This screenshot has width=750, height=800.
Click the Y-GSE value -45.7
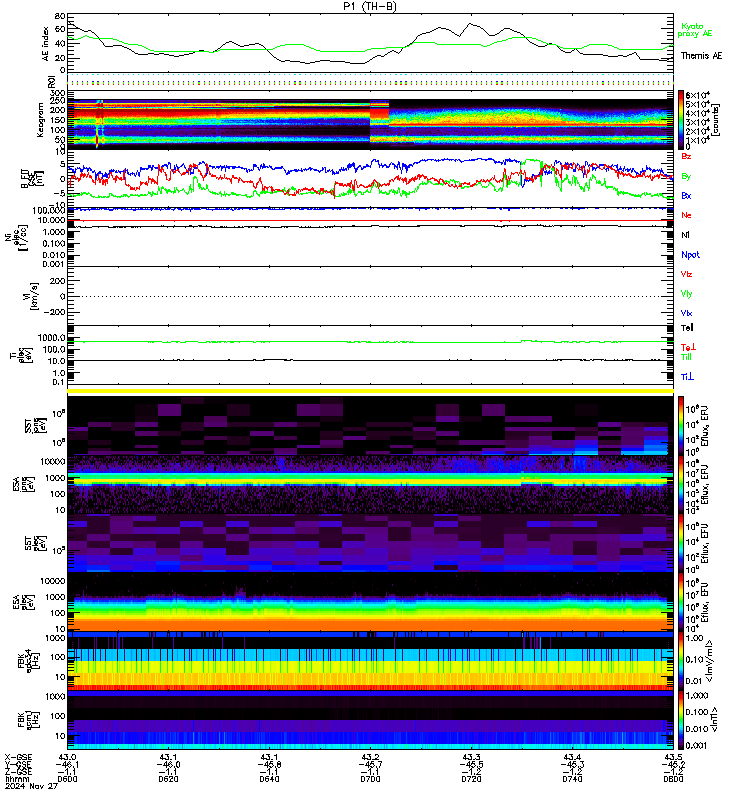pyautogui.click(x=370, y=764)
